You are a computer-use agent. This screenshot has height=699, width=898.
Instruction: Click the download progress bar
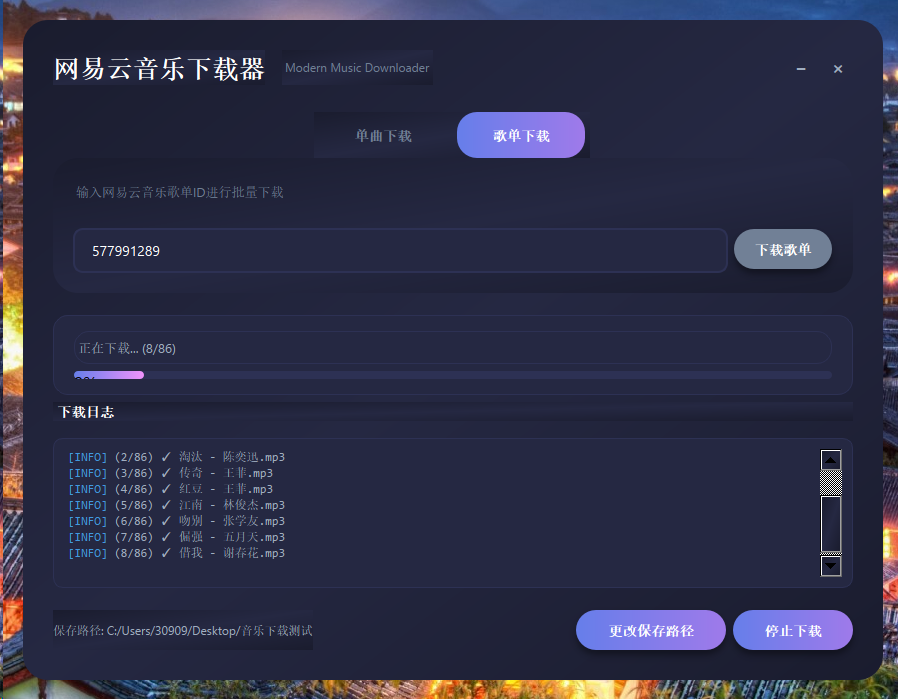pos(452,375)
